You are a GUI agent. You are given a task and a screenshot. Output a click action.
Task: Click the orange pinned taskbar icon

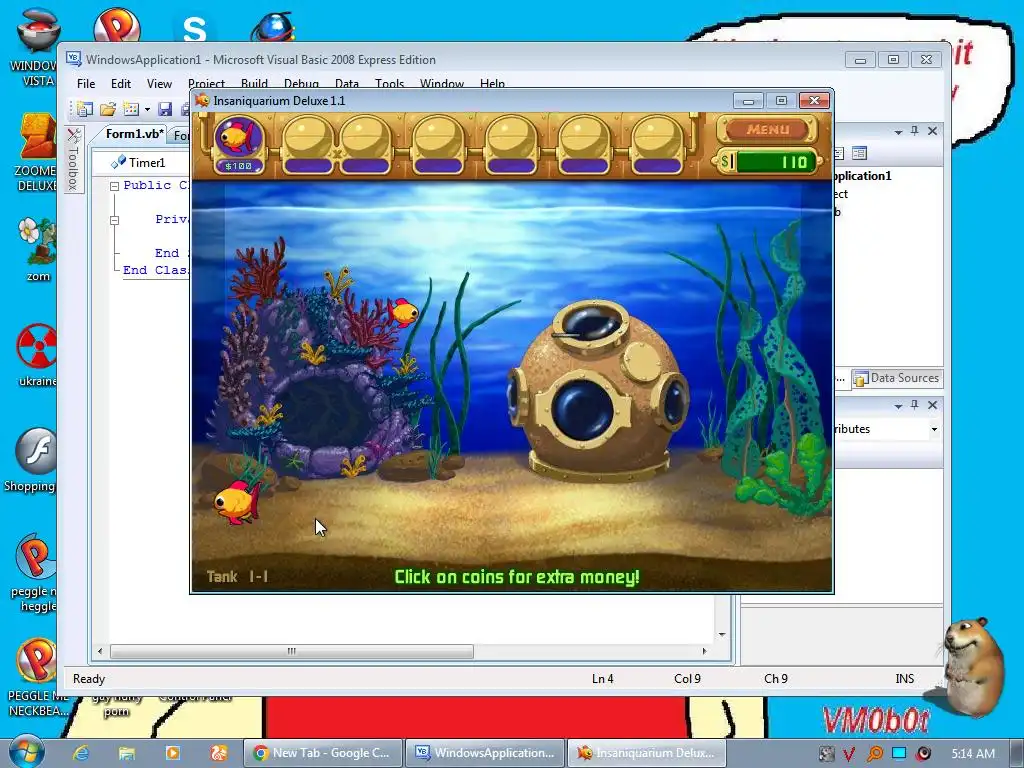218,753
